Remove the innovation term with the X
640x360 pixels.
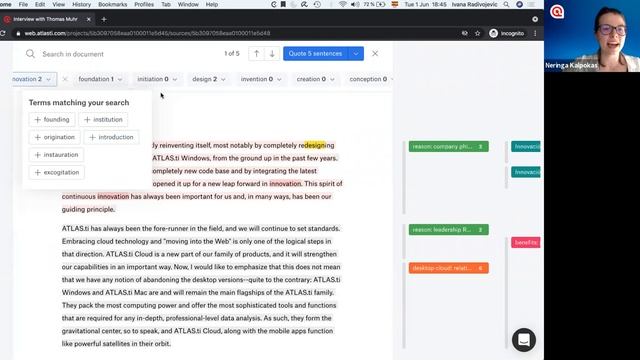[x=65, y=79]
